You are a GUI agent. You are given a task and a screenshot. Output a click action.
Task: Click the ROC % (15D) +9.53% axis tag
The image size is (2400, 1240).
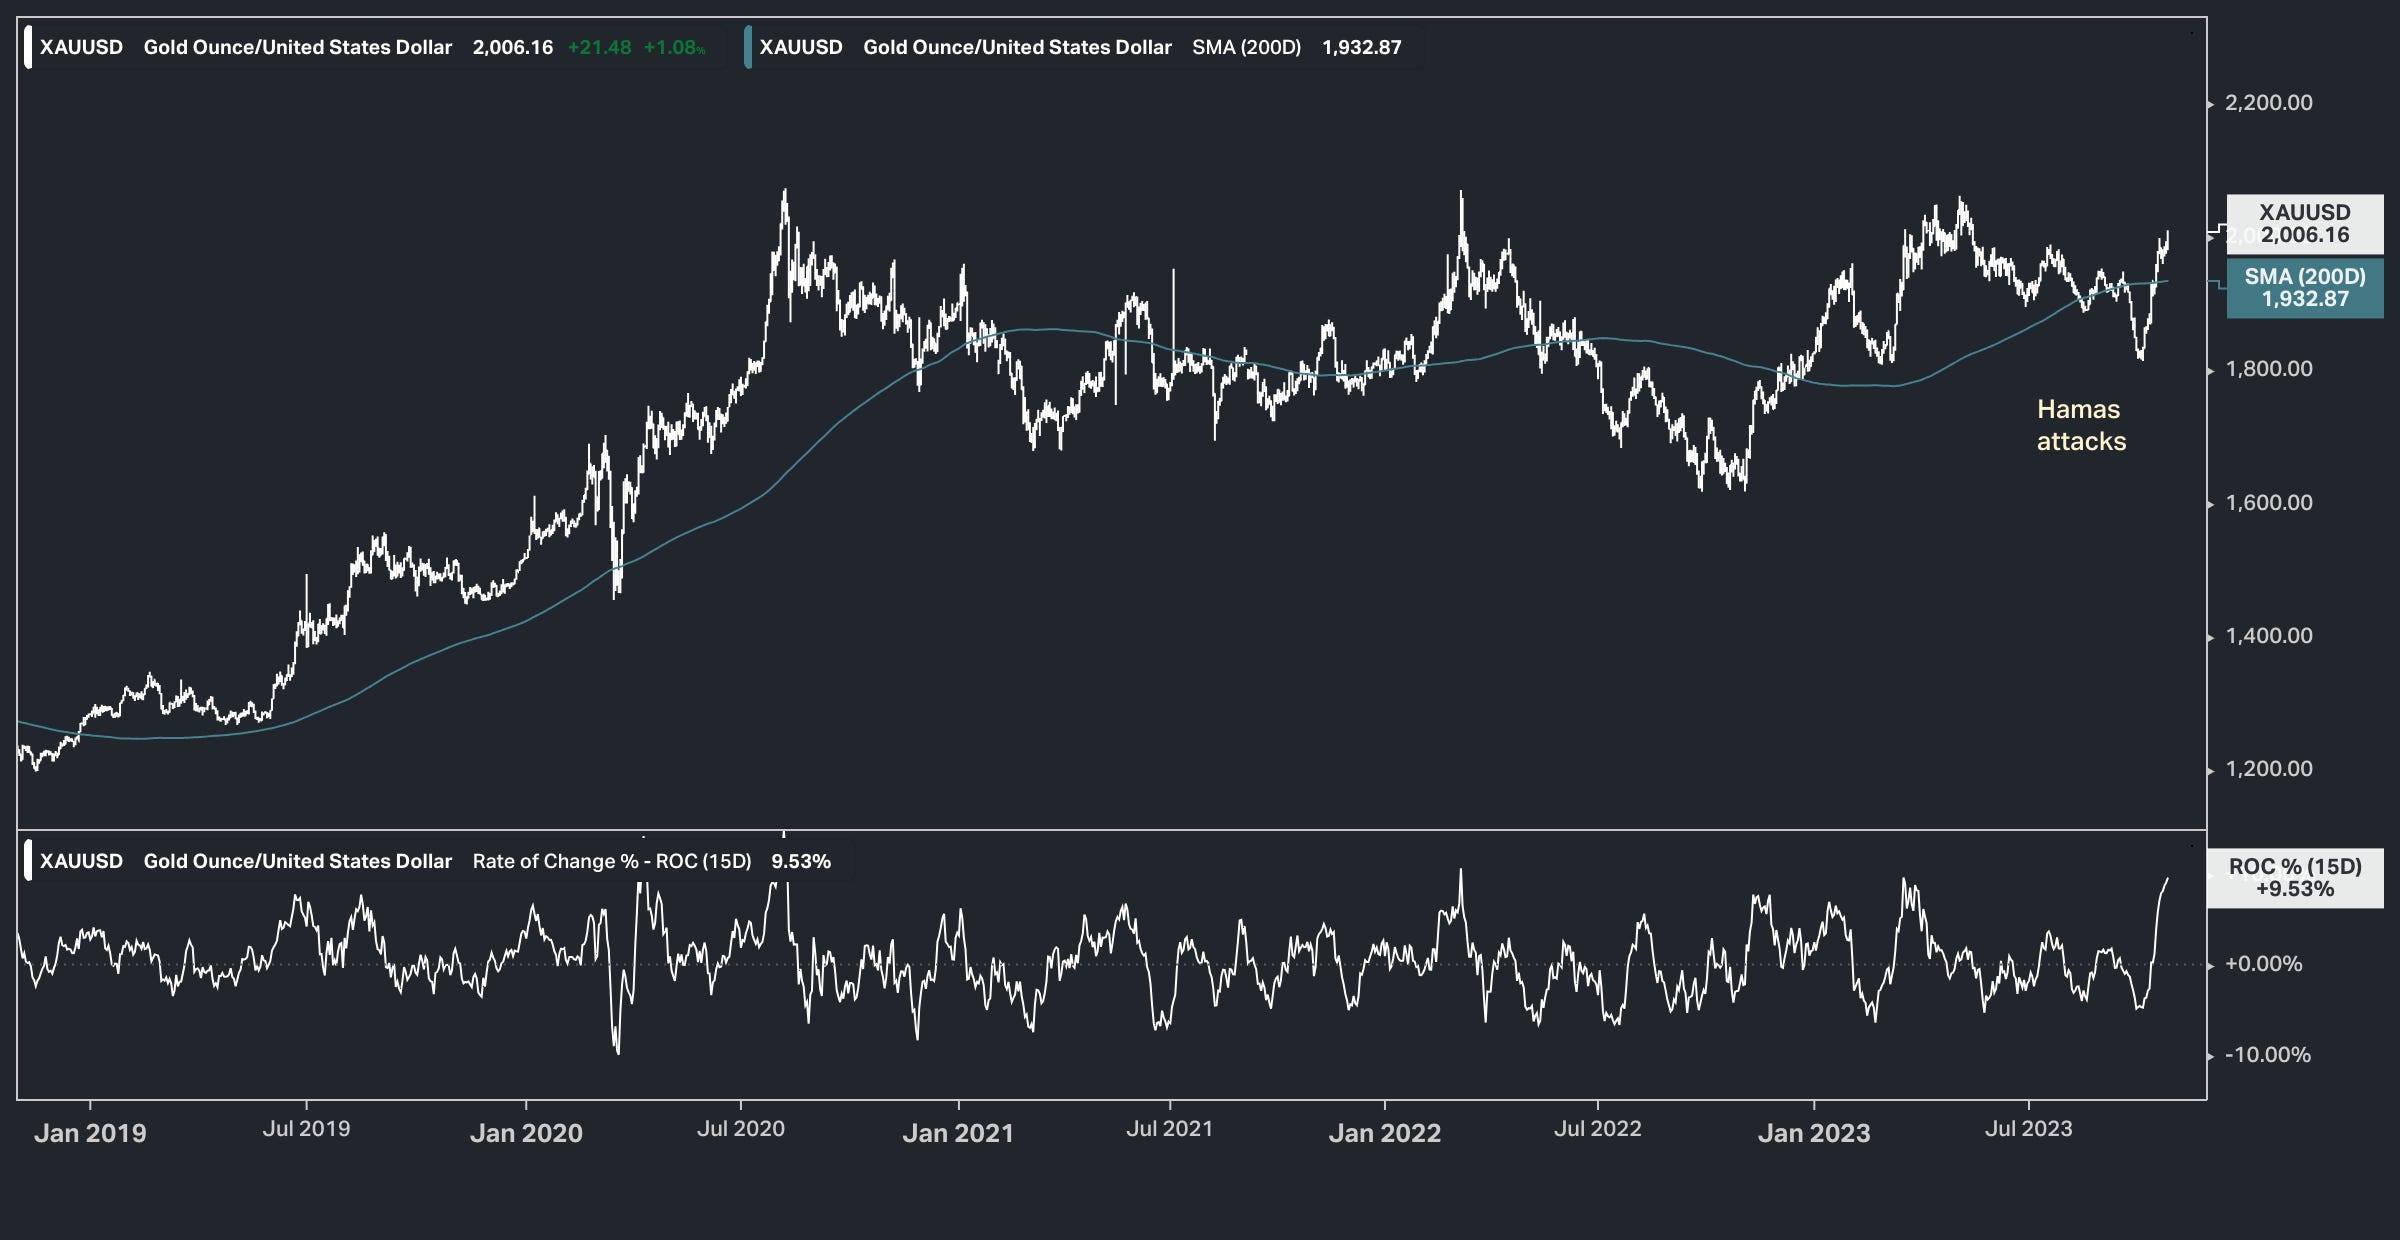pos(2295,878)
